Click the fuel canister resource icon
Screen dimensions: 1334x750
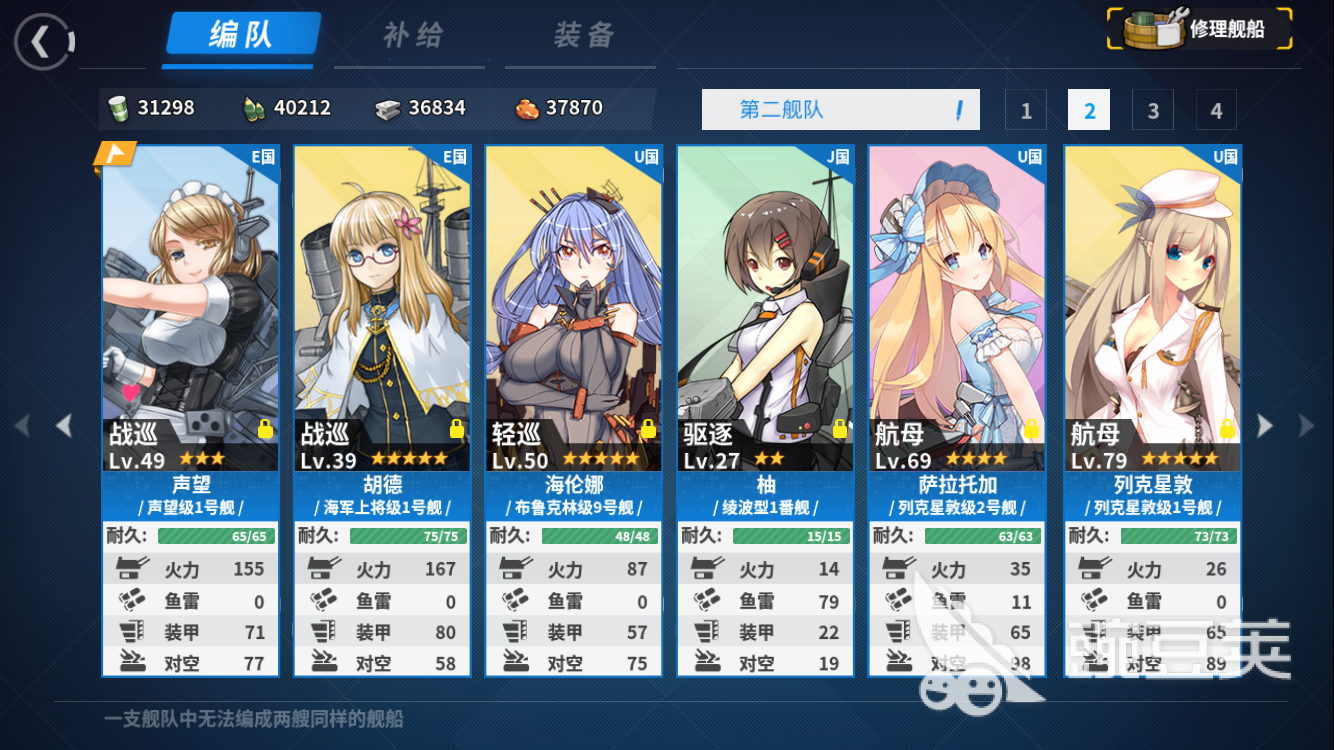point(118,108)
